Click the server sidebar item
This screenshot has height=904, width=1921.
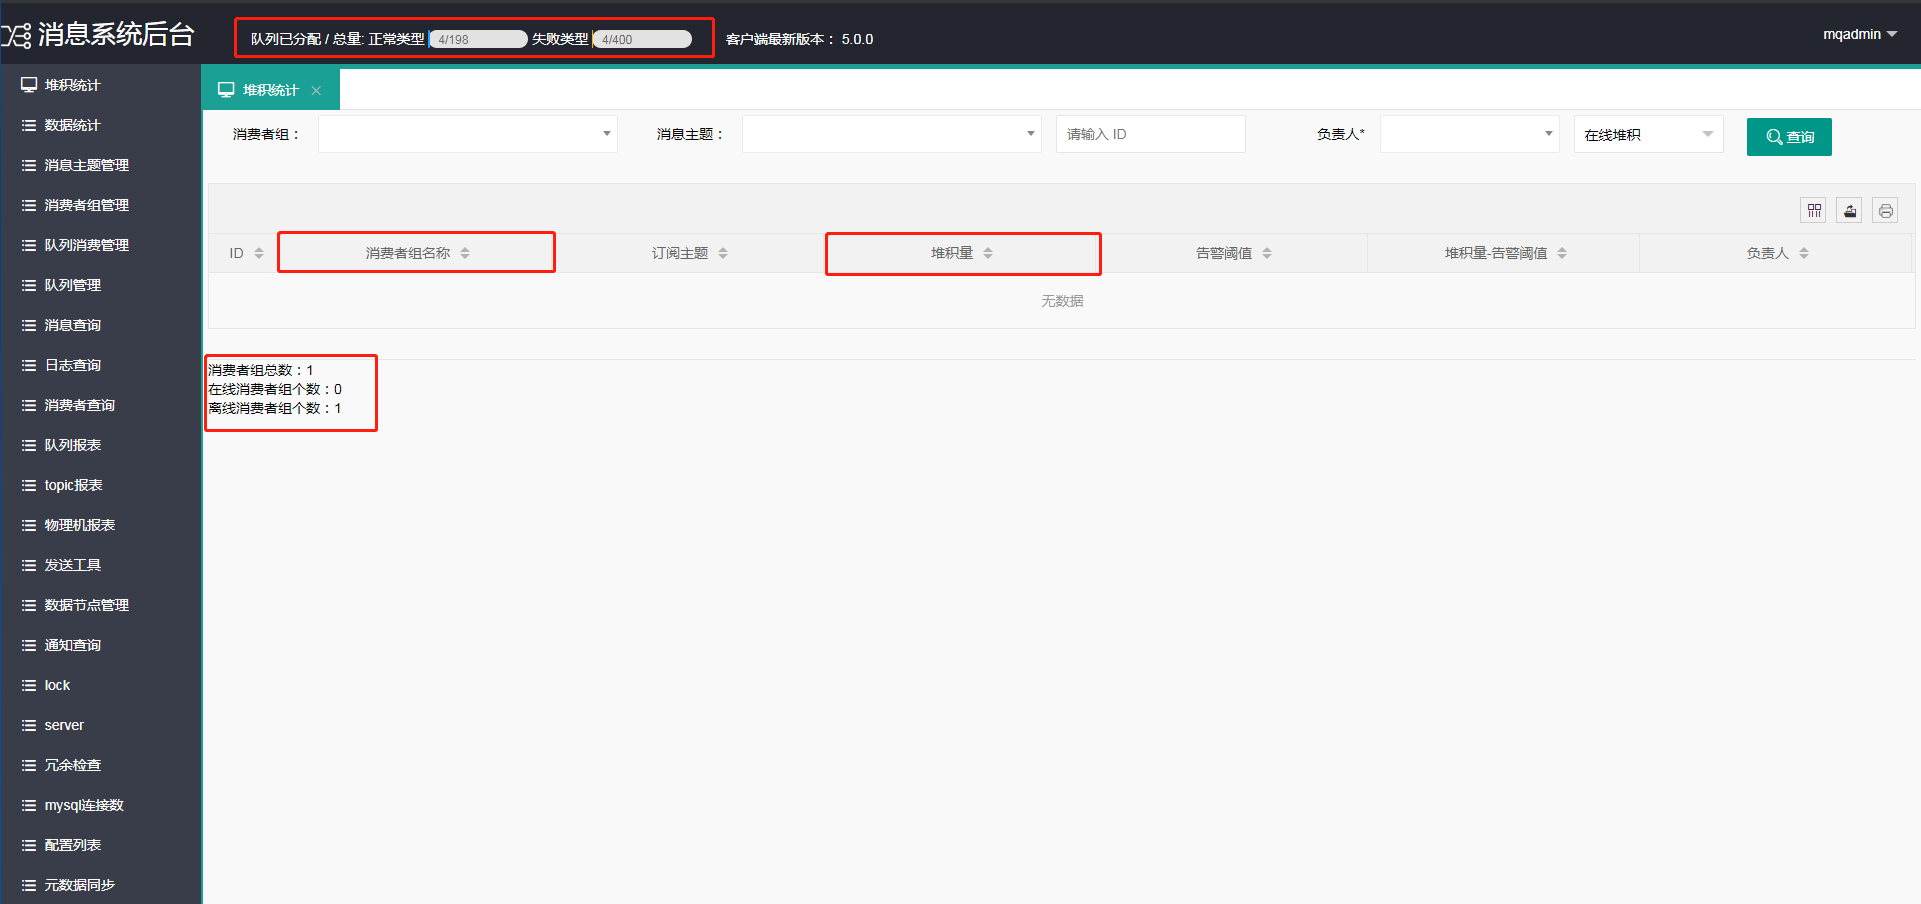[100, 725]
